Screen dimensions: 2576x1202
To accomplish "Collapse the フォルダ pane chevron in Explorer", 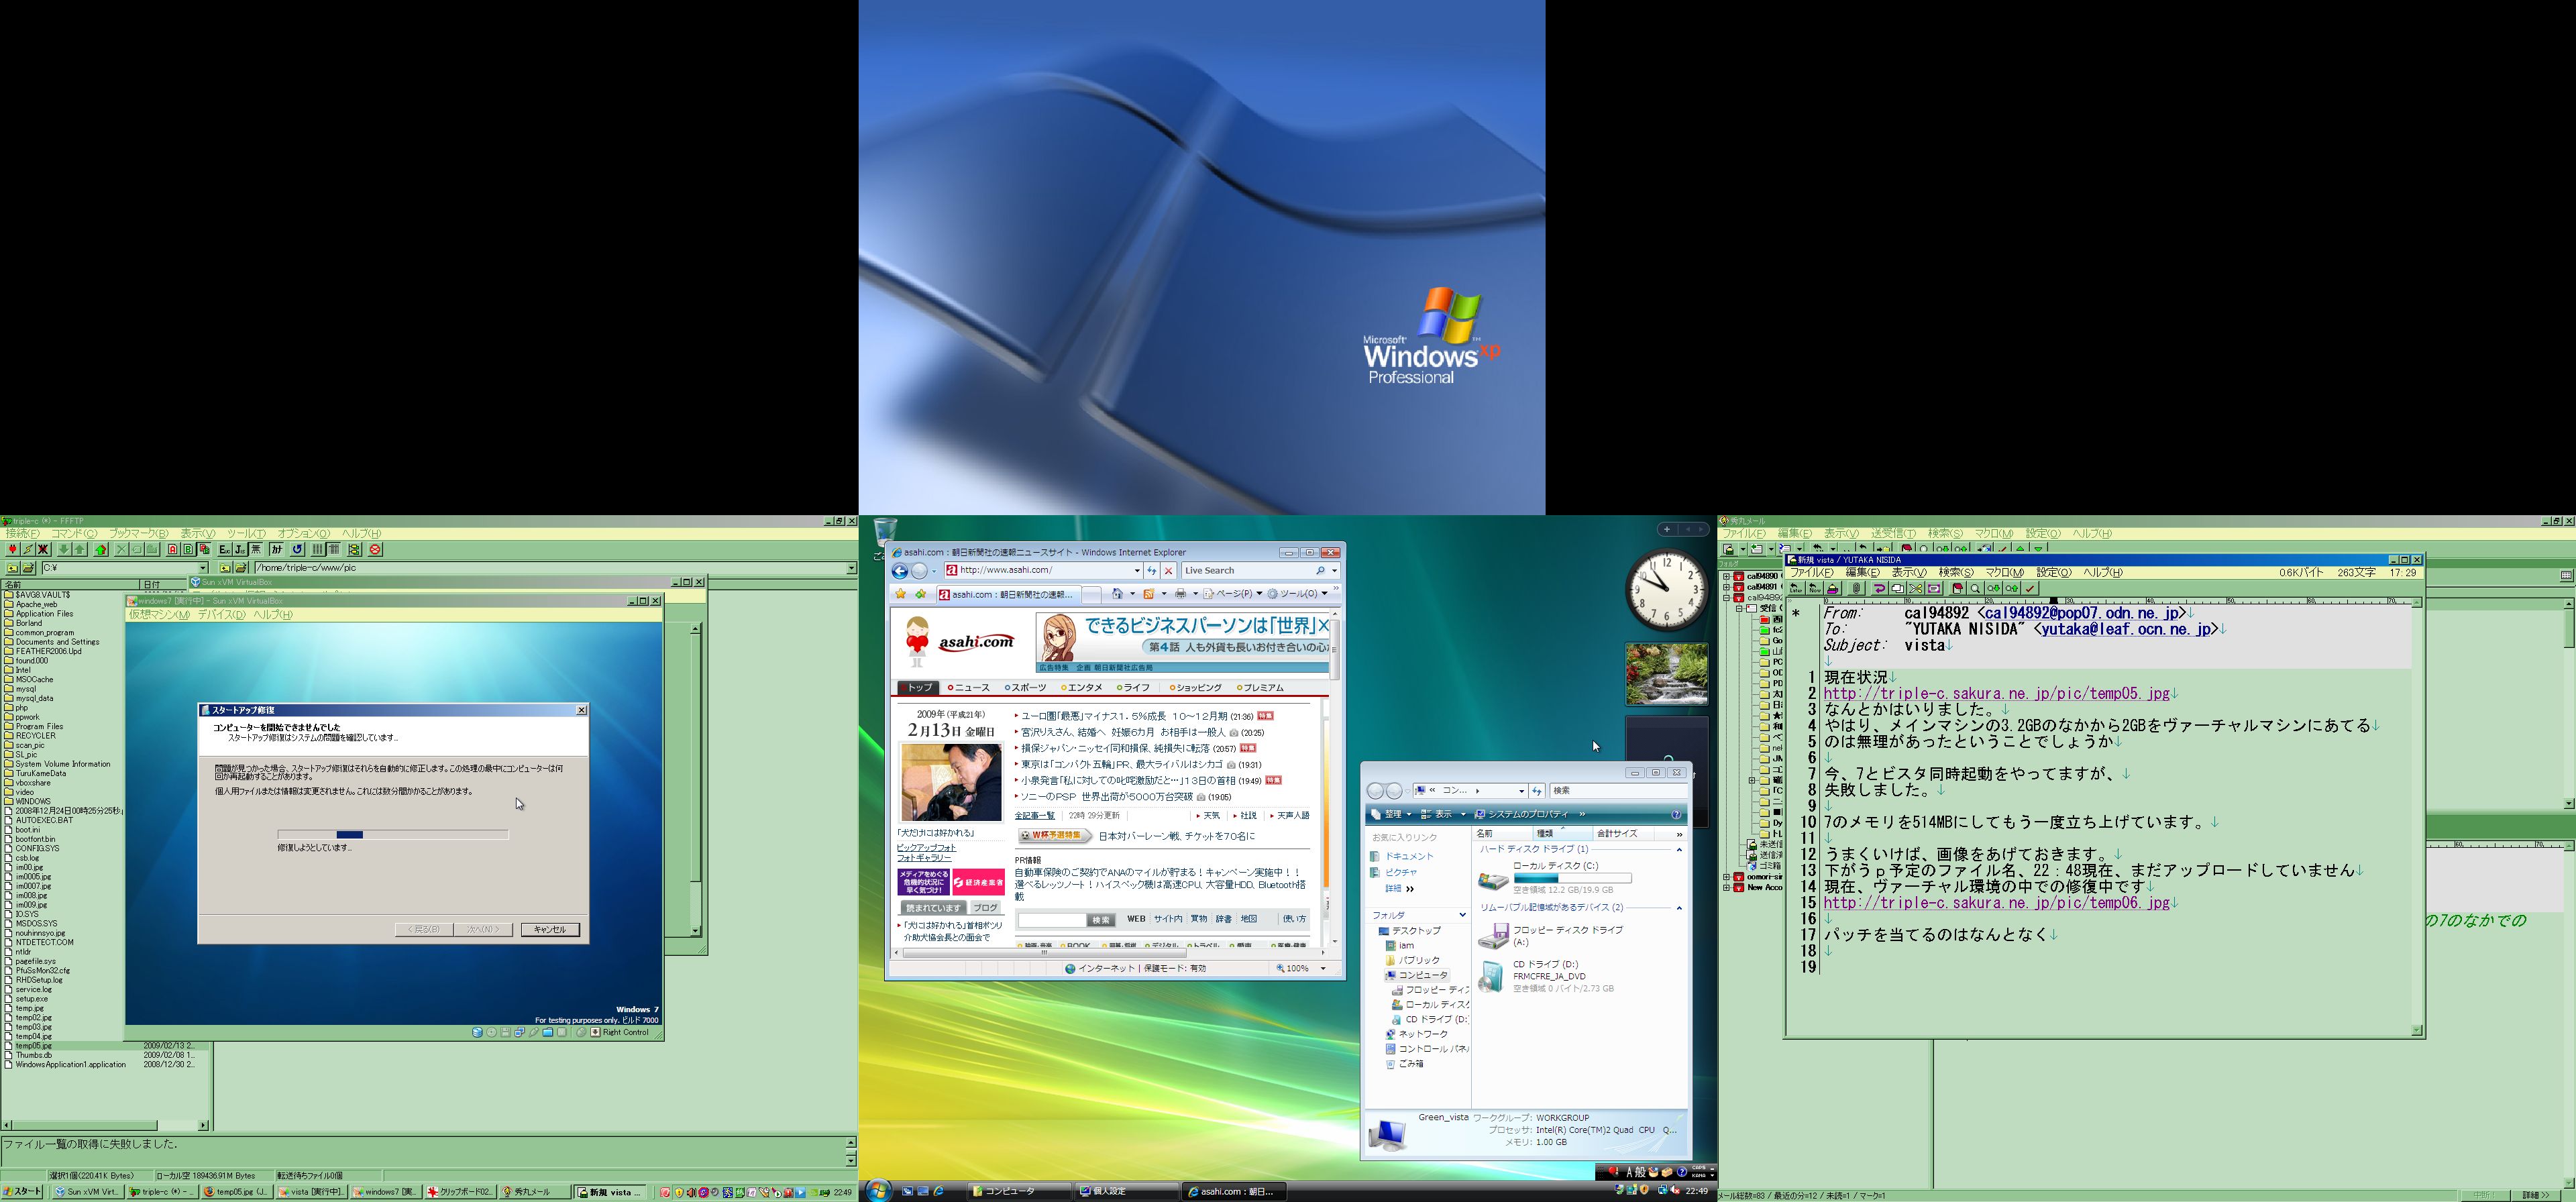I will (x=1462, y=915).
